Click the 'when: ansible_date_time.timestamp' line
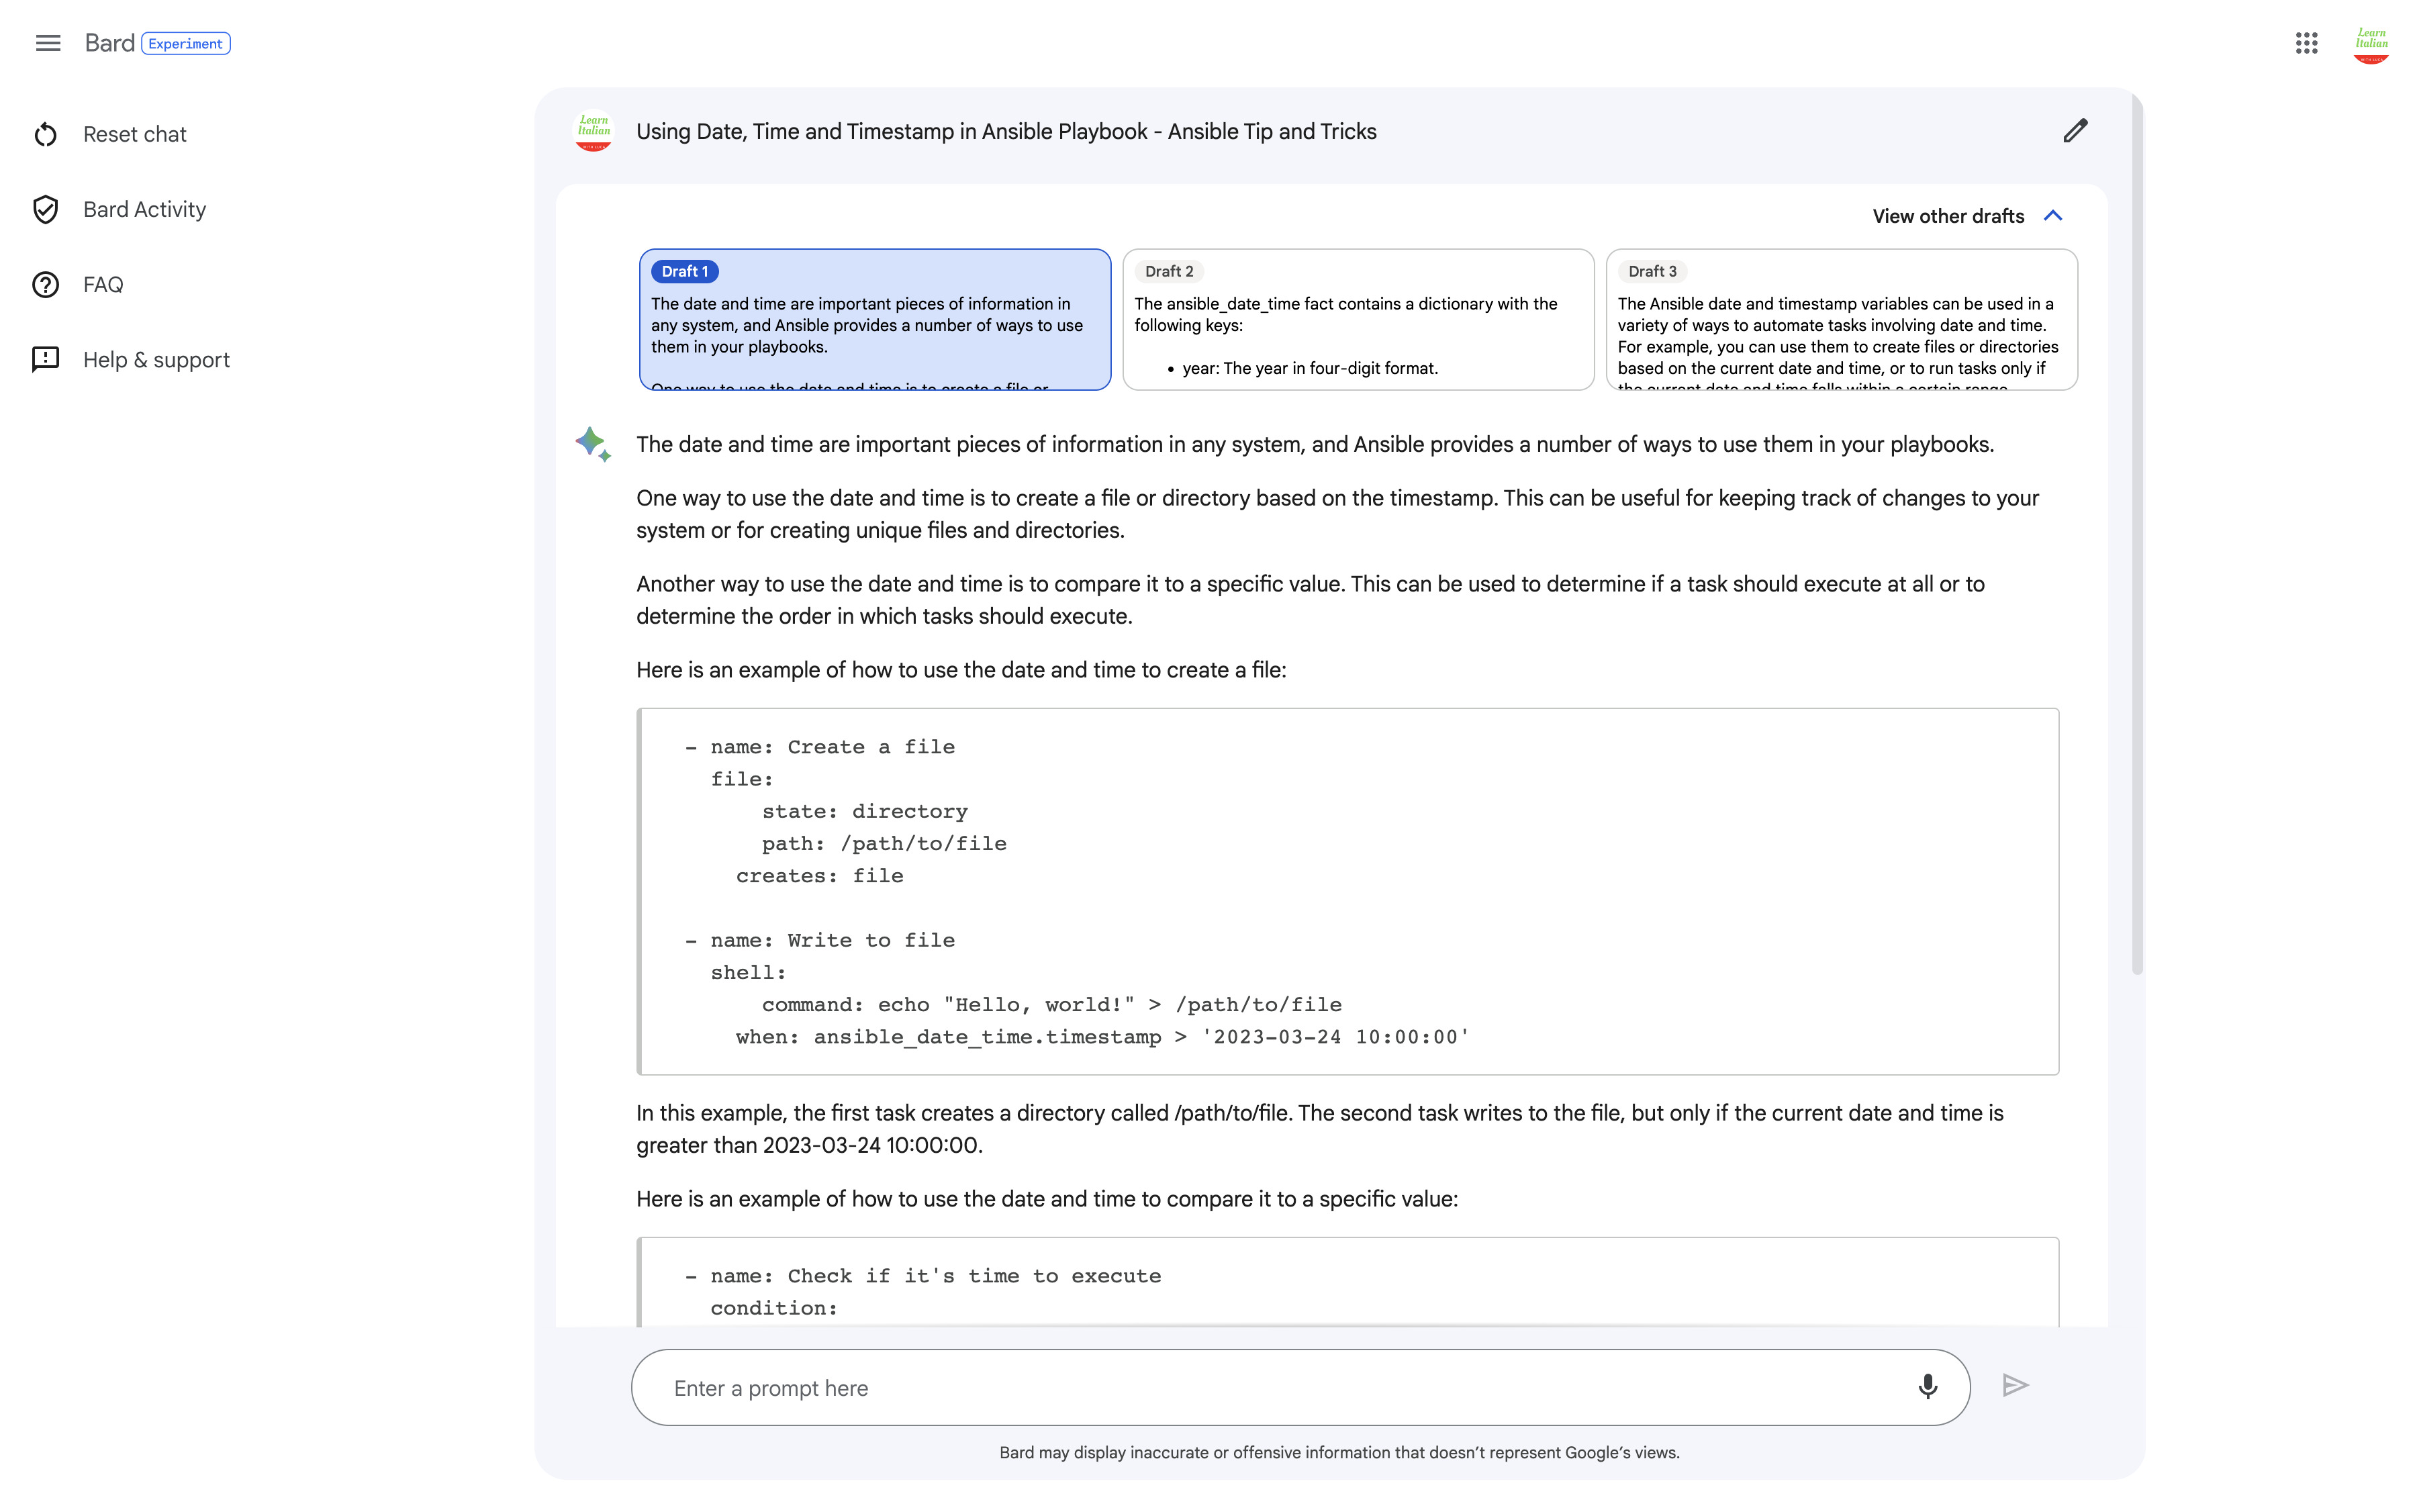 [1102, 1038]
